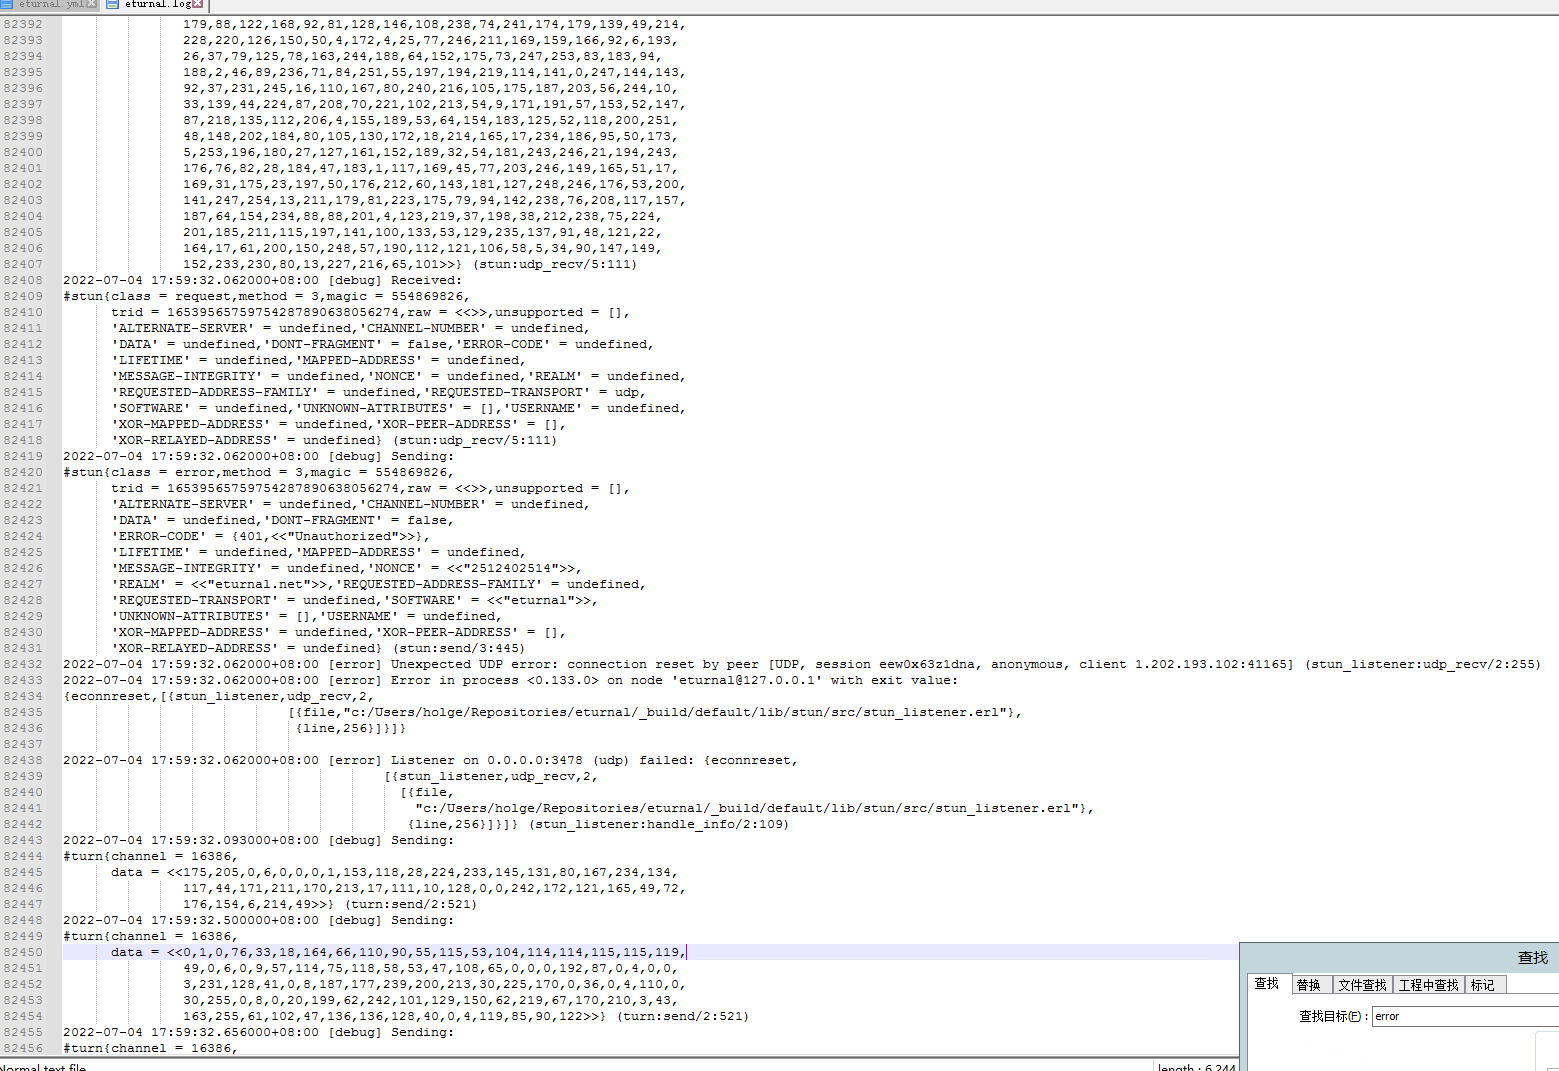Focus the 查找目标 field containing "error"
This screenshot has height=1071, width=1559.
point(1465,1016)
